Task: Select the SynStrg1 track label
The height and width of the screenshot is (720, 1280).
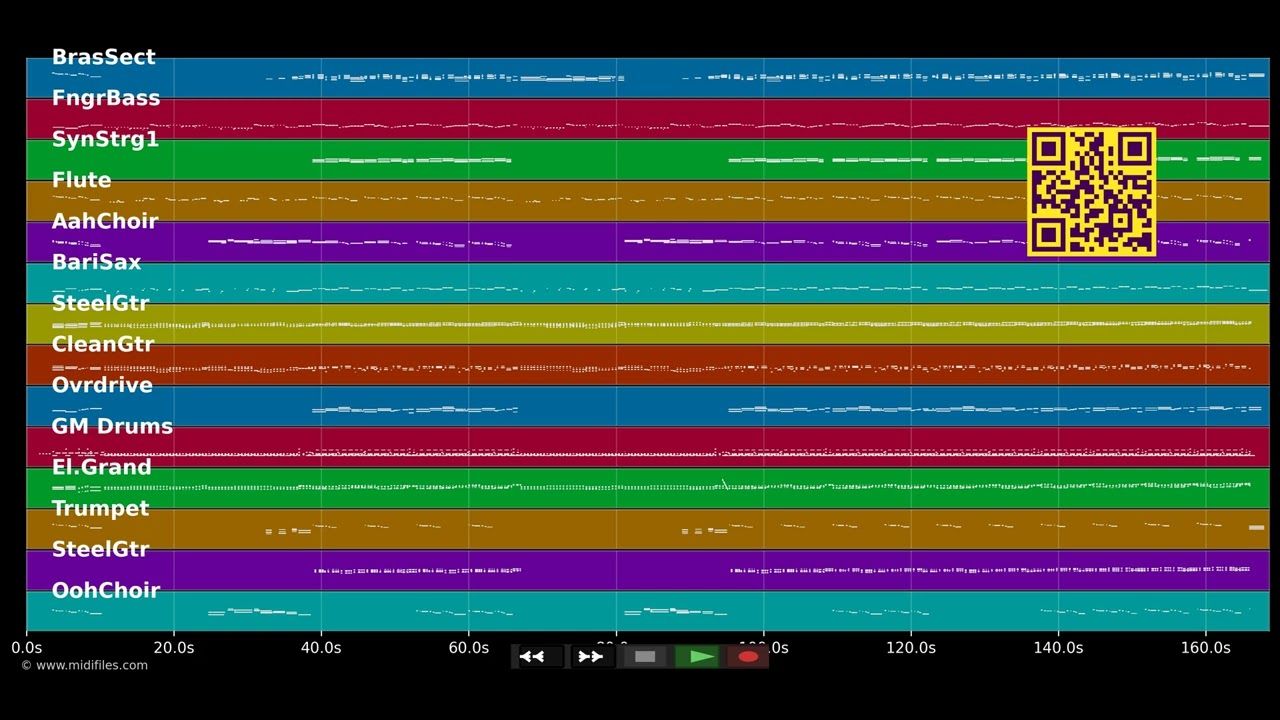Action: point(105,139)
